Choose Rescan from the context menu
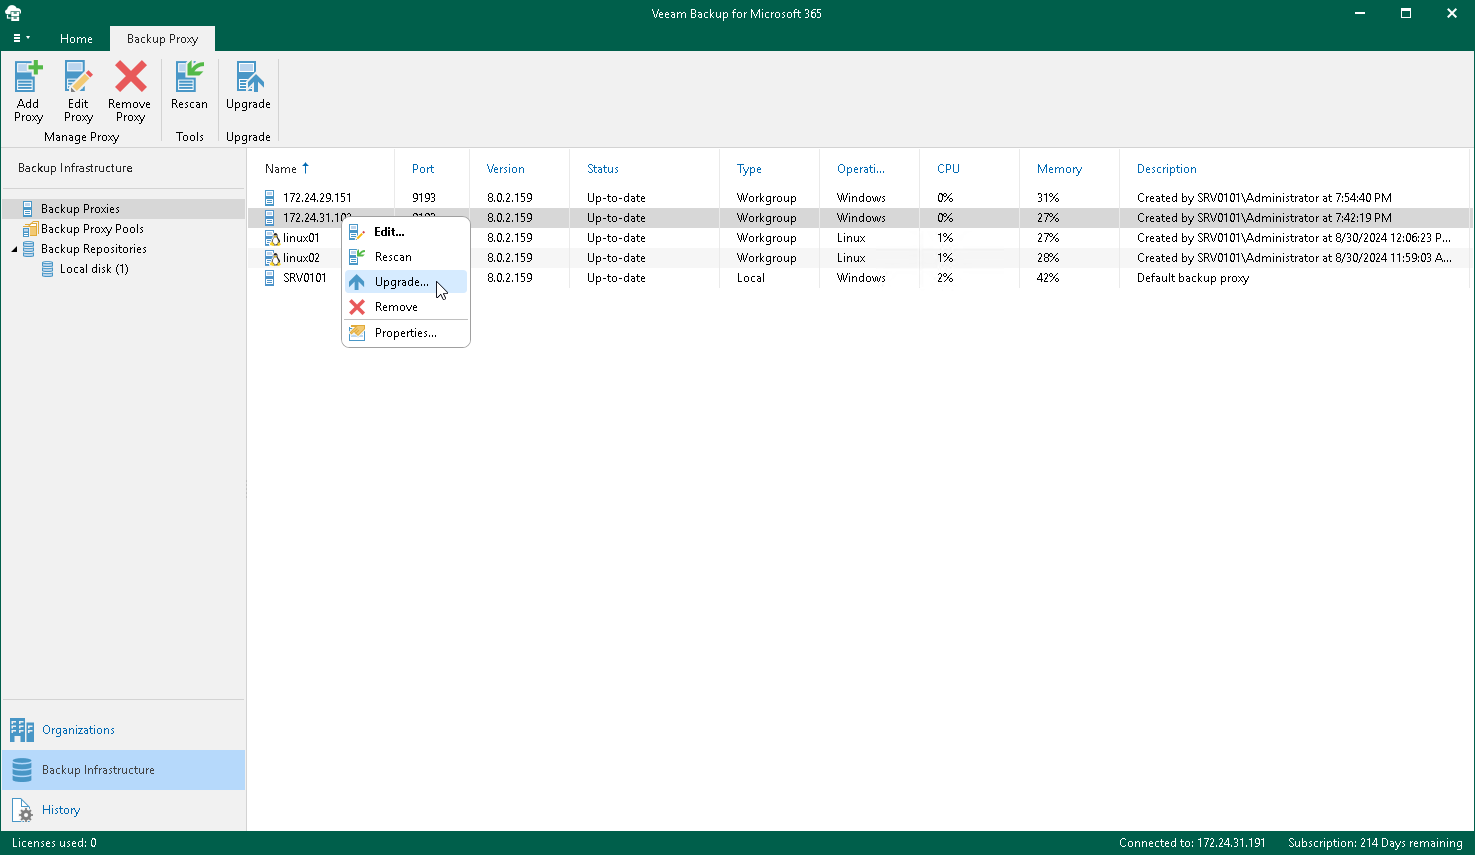This screenshot has width=1475, height=855. [406, 257]
